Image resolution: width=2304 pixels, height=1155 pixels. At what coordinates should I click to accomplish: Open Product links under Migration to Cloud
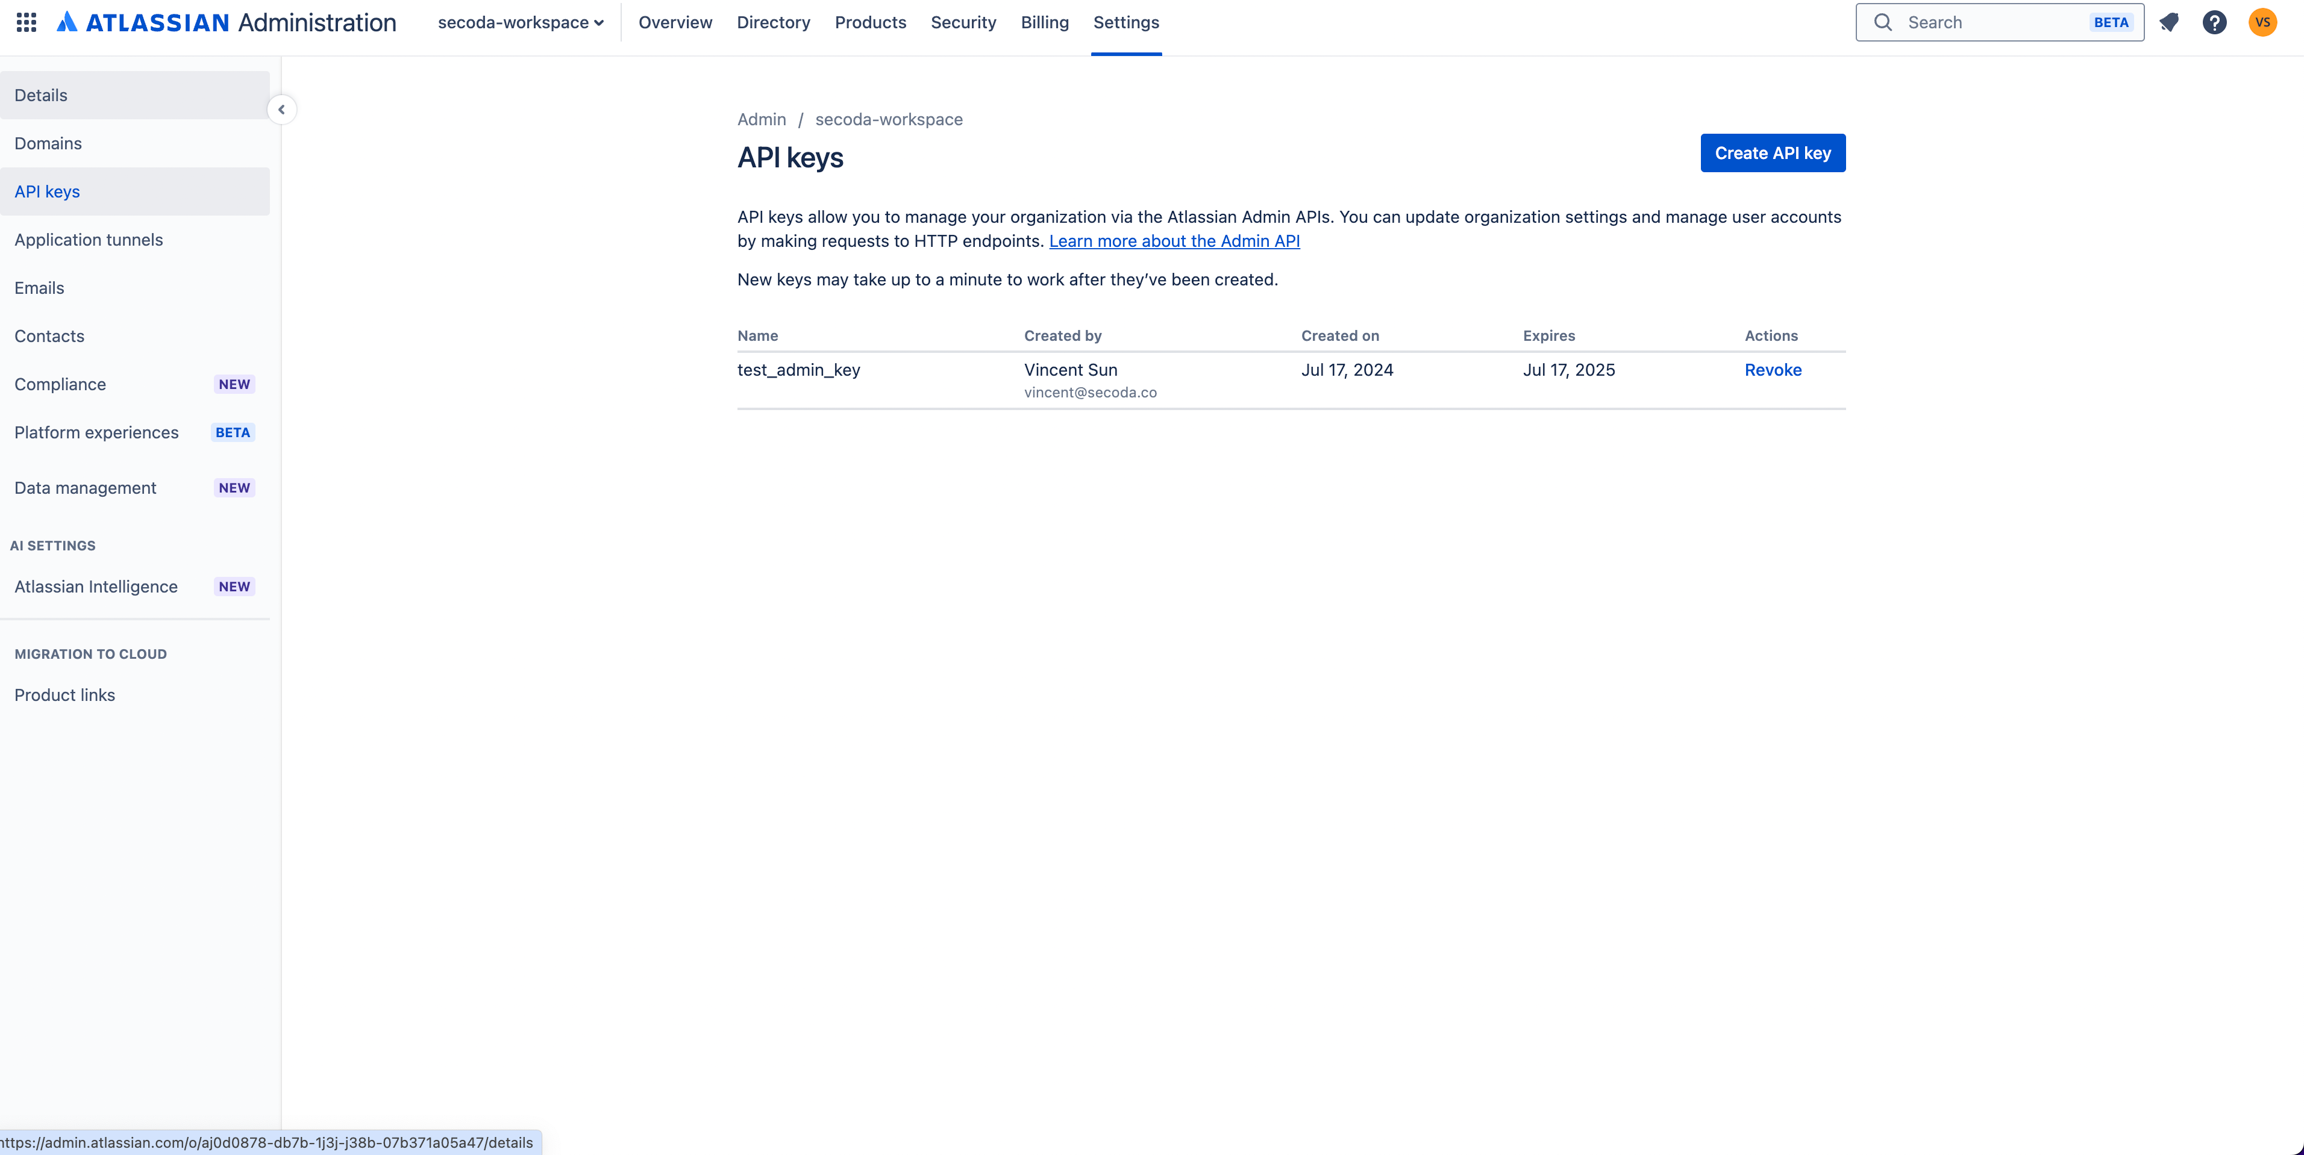(64, 695)
